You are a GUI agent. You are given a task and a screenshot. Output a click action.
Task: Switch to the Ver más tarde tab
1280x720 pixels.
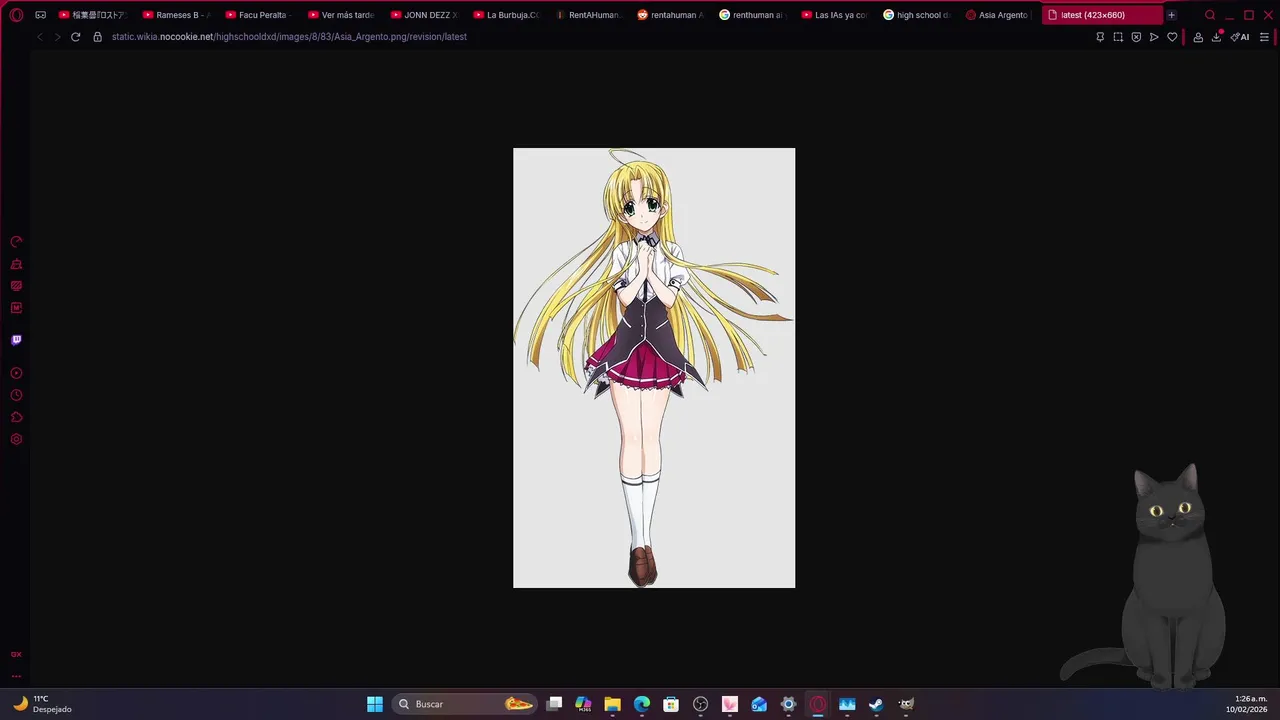(341, 15)
